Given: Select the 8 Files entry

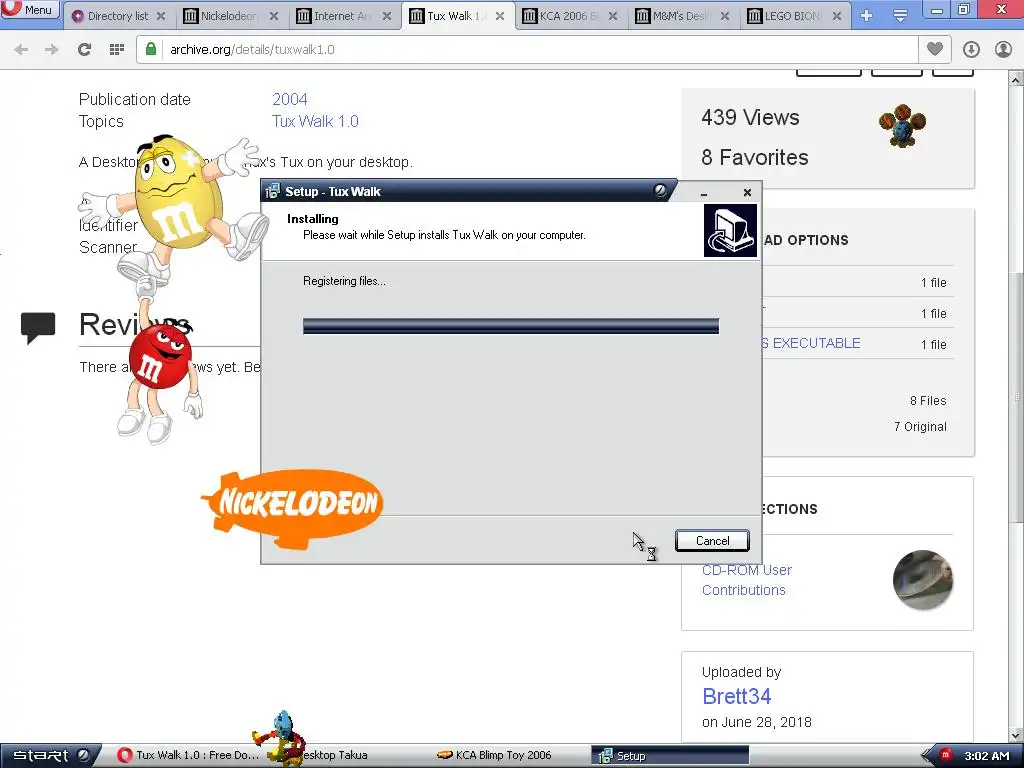Looking at the screenshot, I should (x=928, y=401).
